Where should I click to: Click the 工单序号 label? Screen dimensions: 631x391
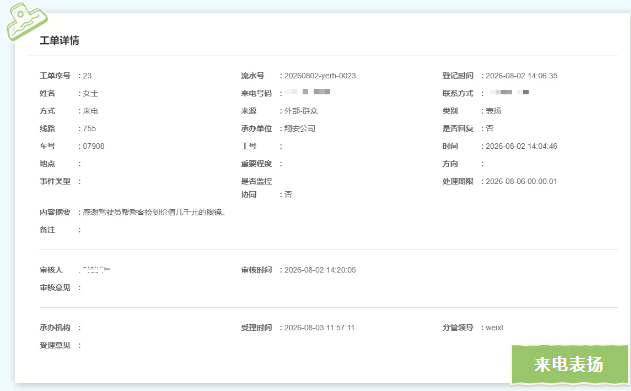(55, 76)
